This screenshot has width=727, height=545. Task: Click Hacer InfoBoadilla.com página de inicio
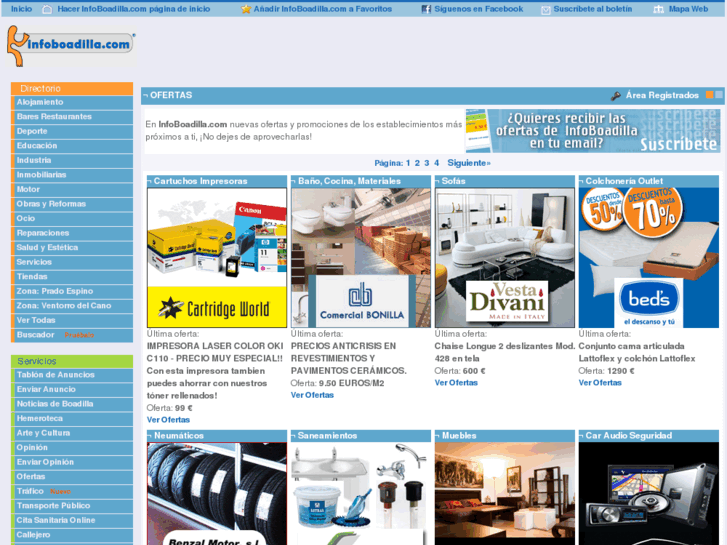[134, 9]
